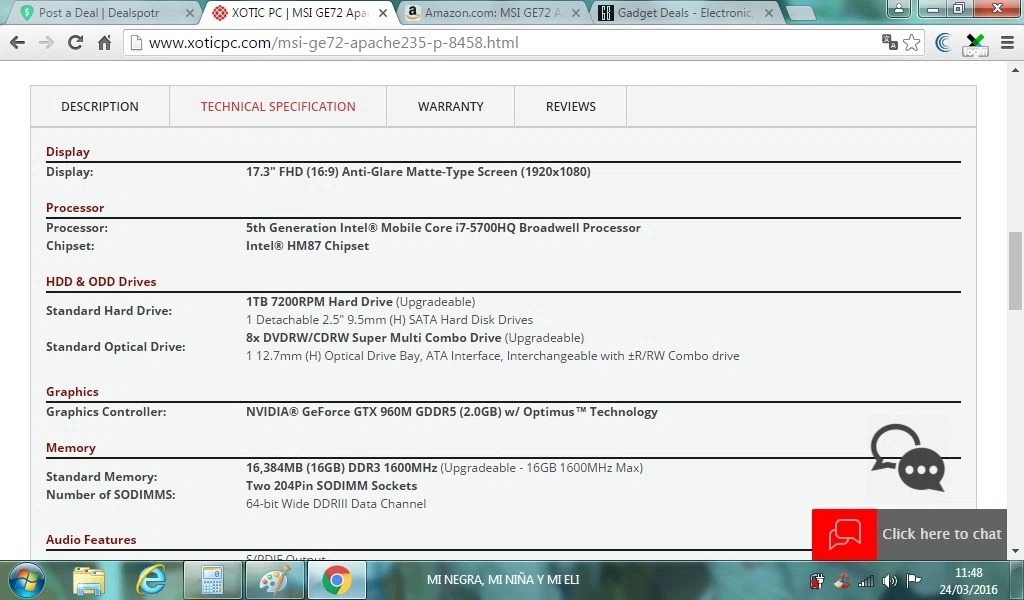Click the Action Center flag tray icon
The width and height of the screenshot is (1024, 600).
[x=914, y=580]
